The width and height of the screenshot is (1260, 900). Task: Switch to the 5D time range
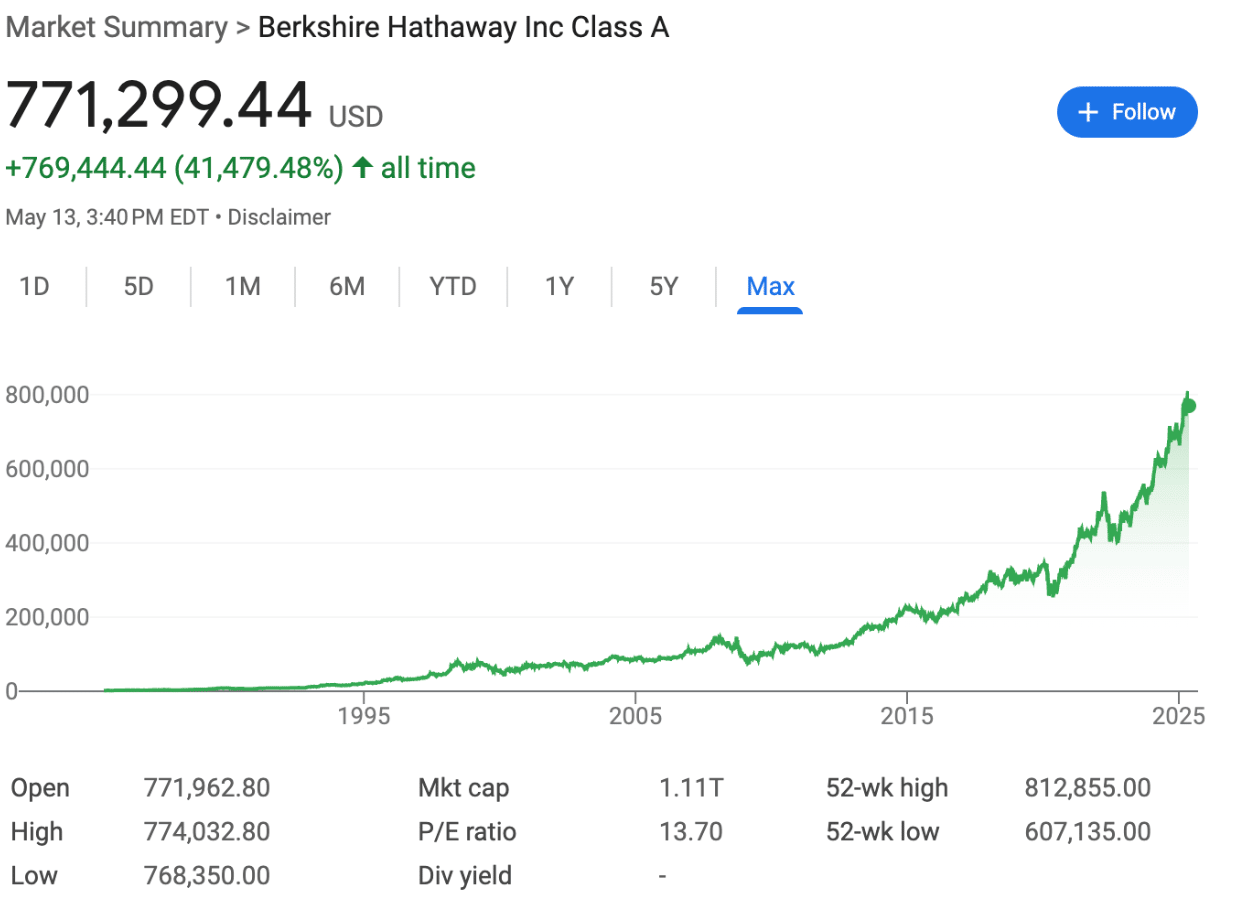139,287
